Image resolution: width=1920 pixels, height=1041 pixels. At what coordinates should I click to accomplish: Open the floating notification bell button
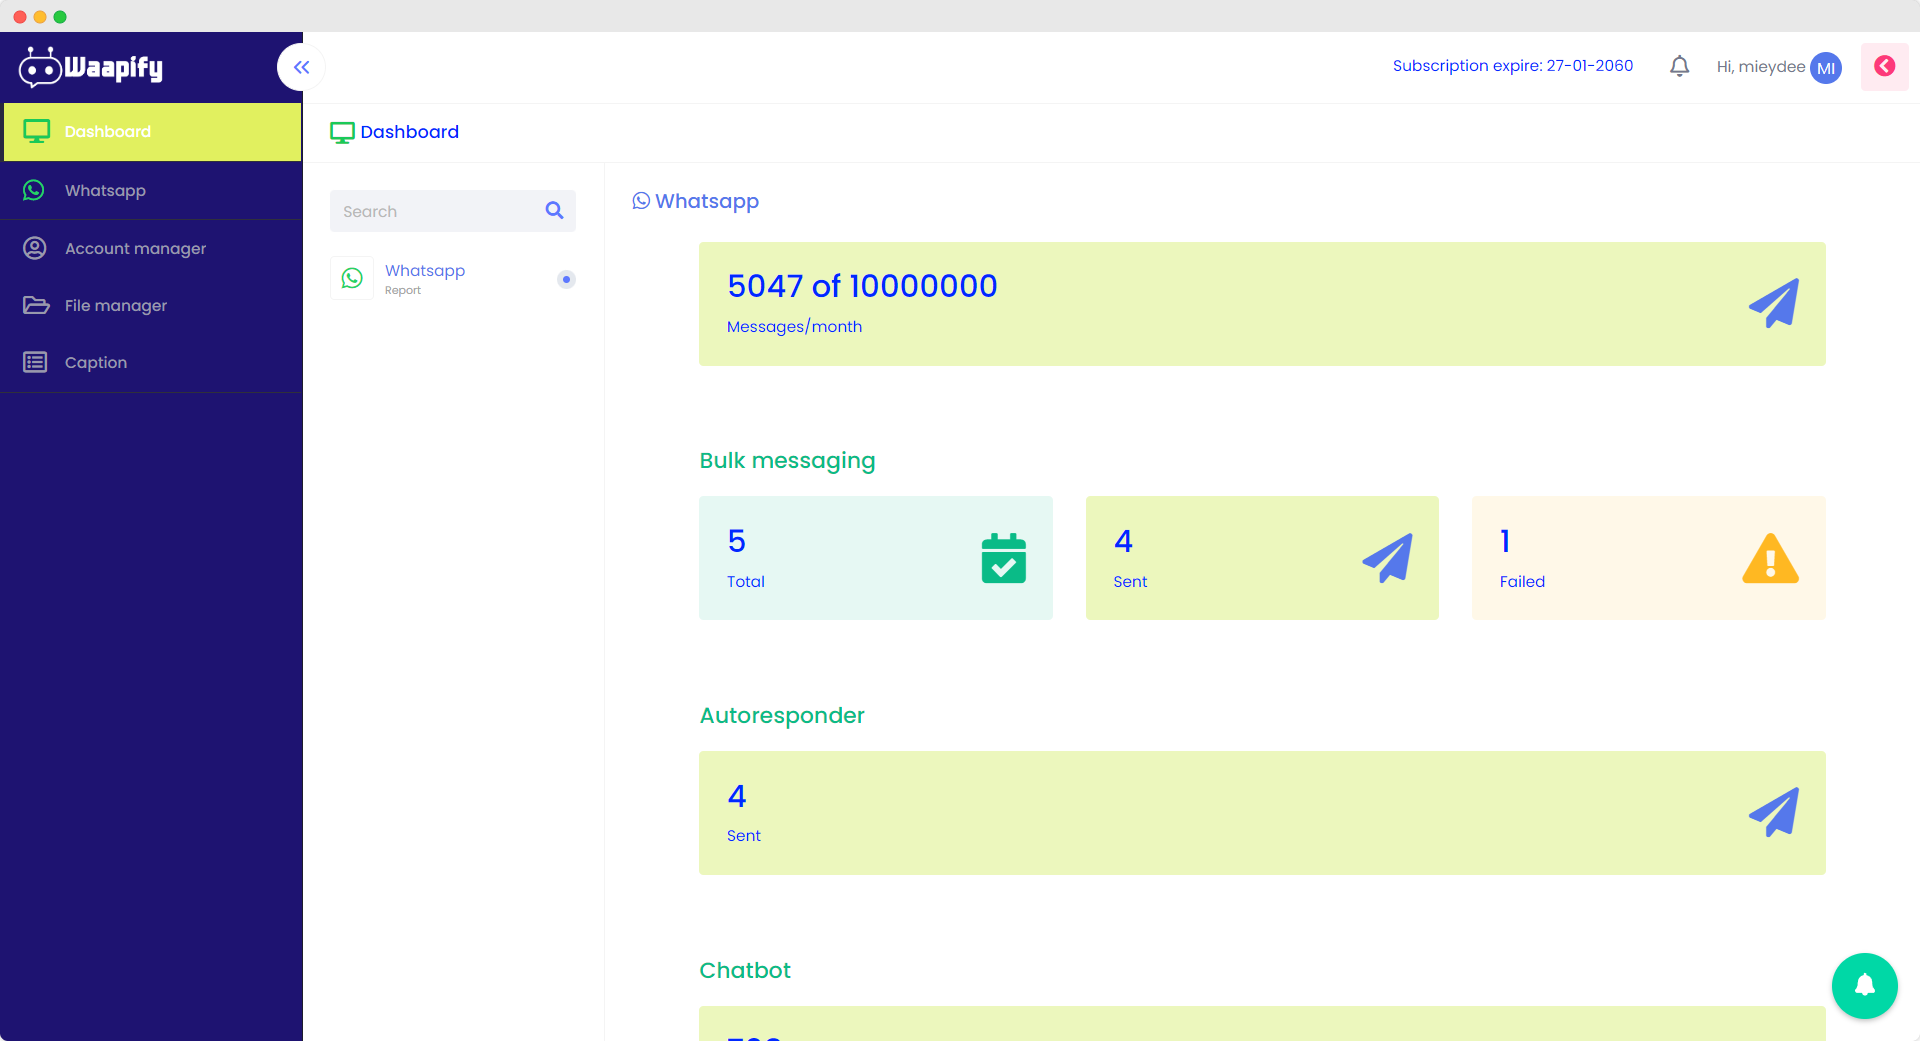[x=1864, y=985]
